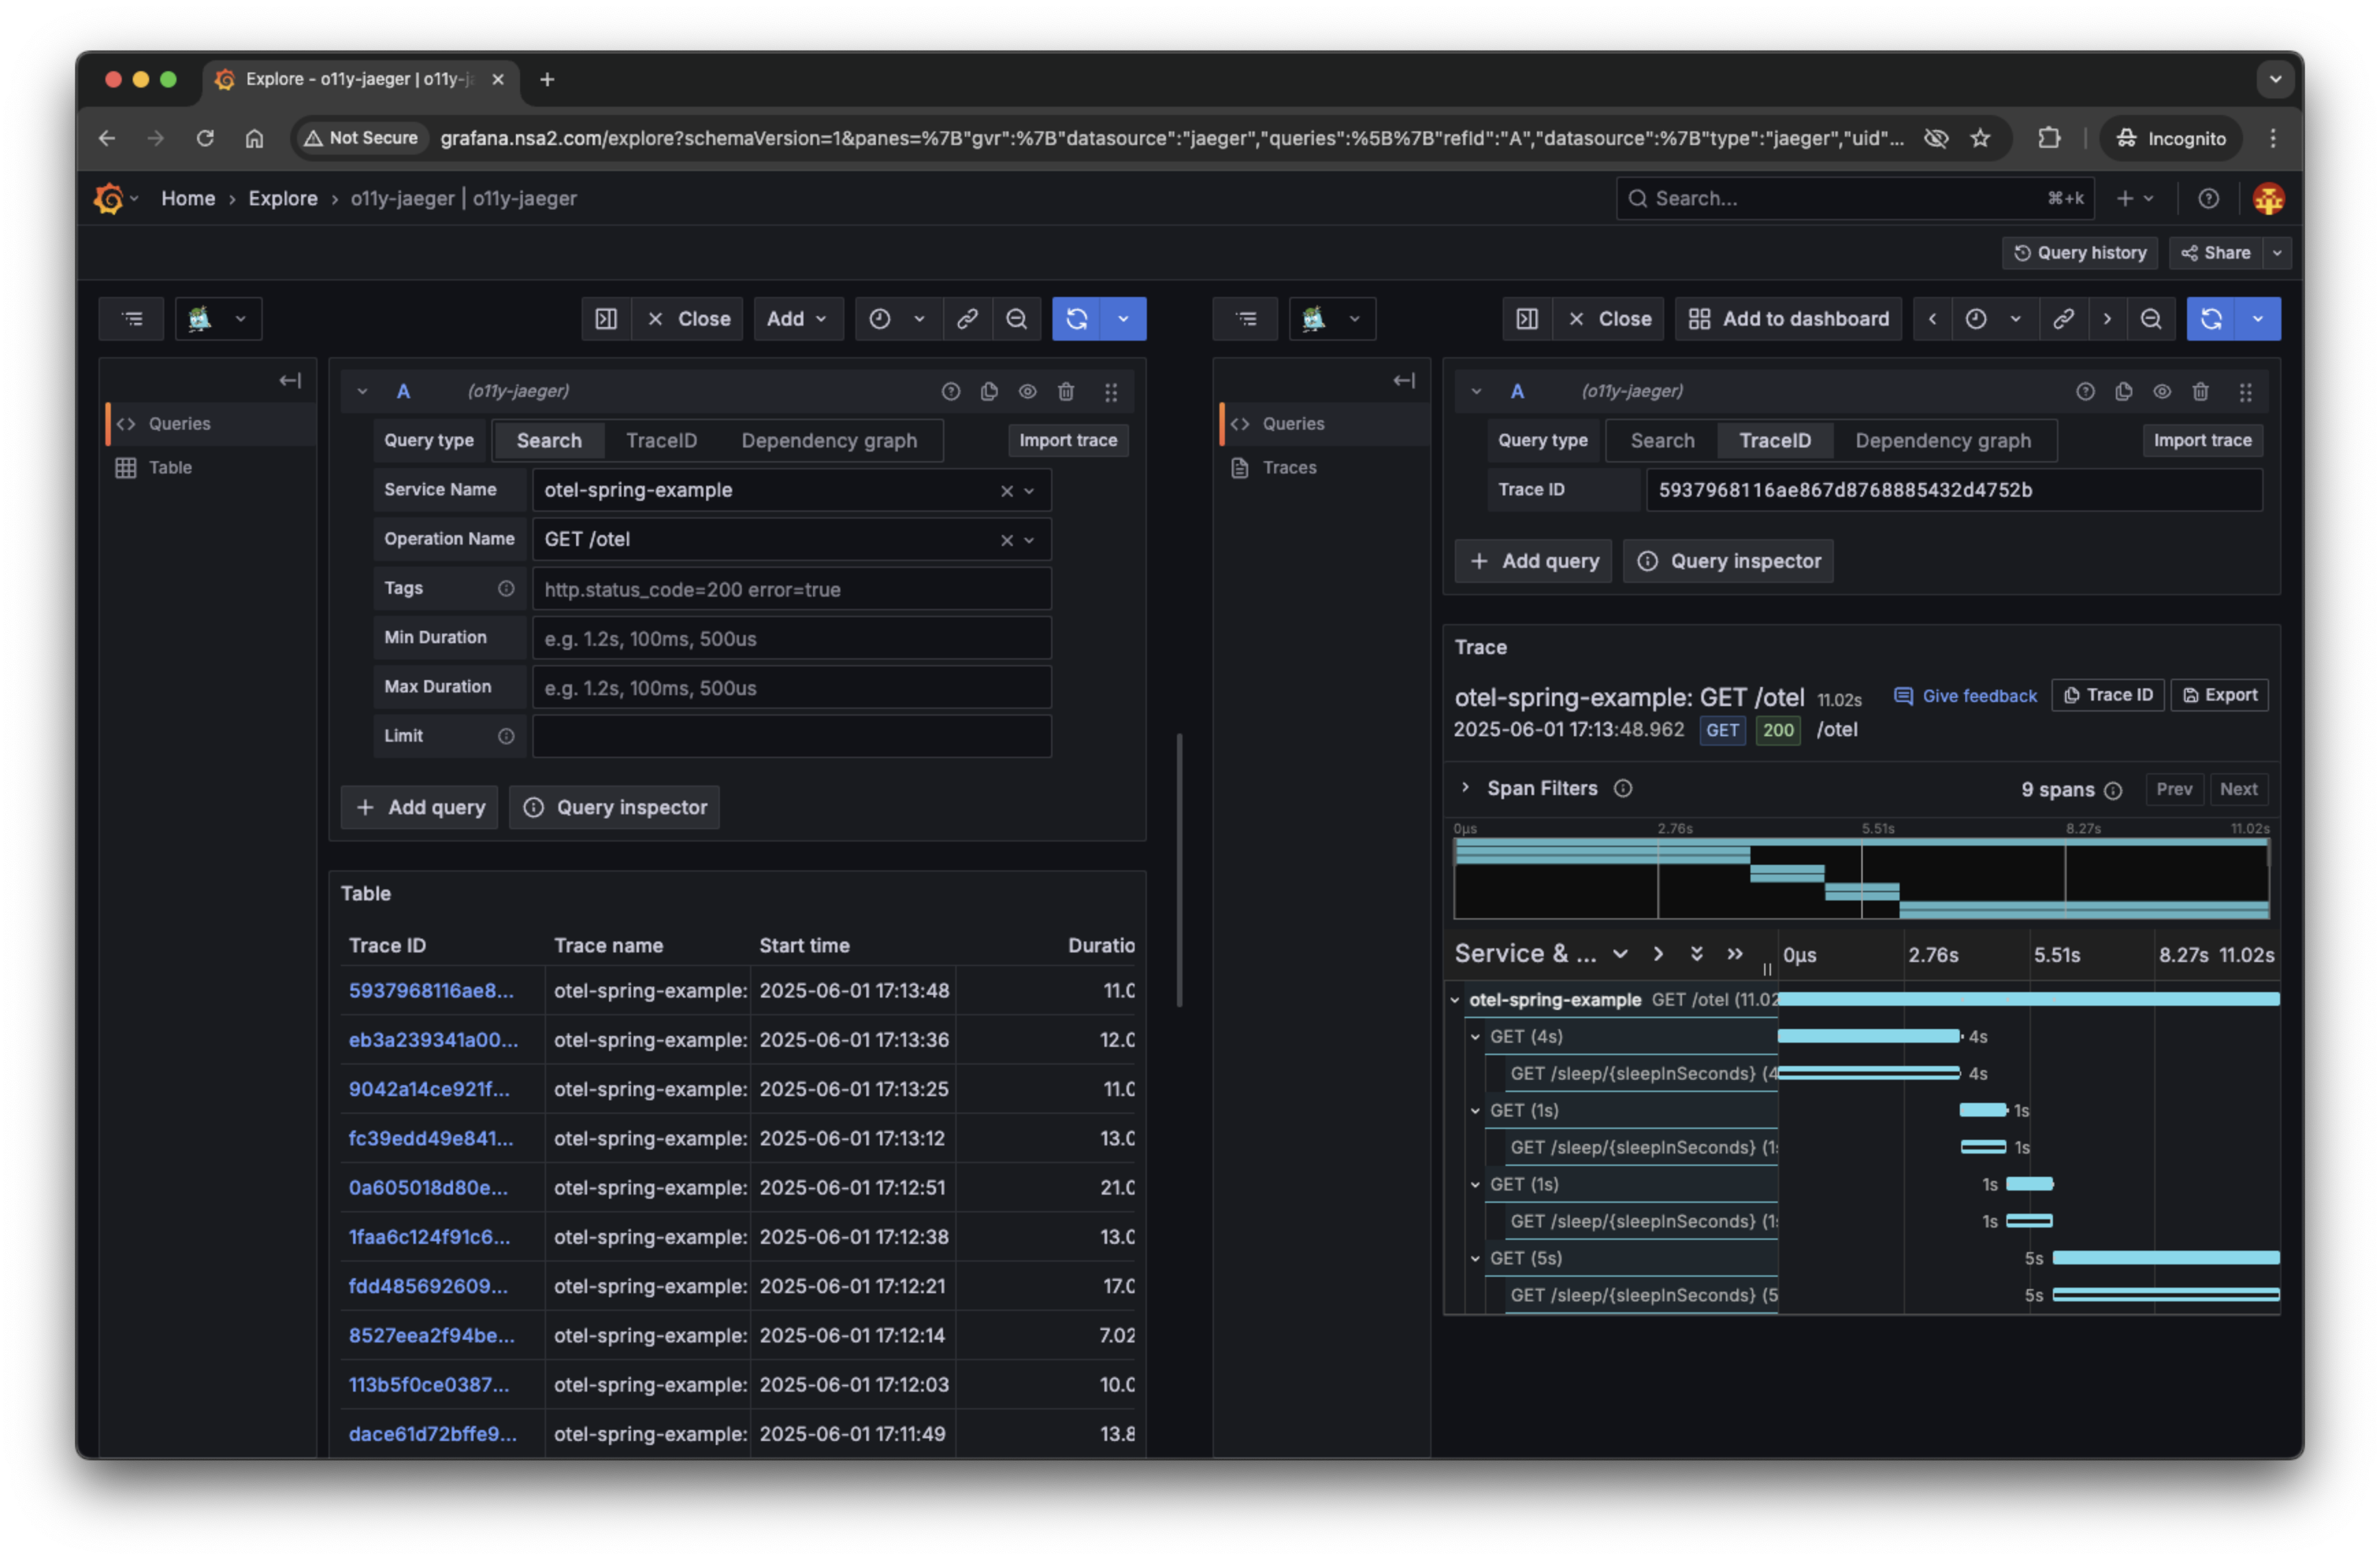The width and height of the screenshot is (2380, 1560).
Task: Open the browser extensions puzzle icon
Action: [x=2048, y=138]
